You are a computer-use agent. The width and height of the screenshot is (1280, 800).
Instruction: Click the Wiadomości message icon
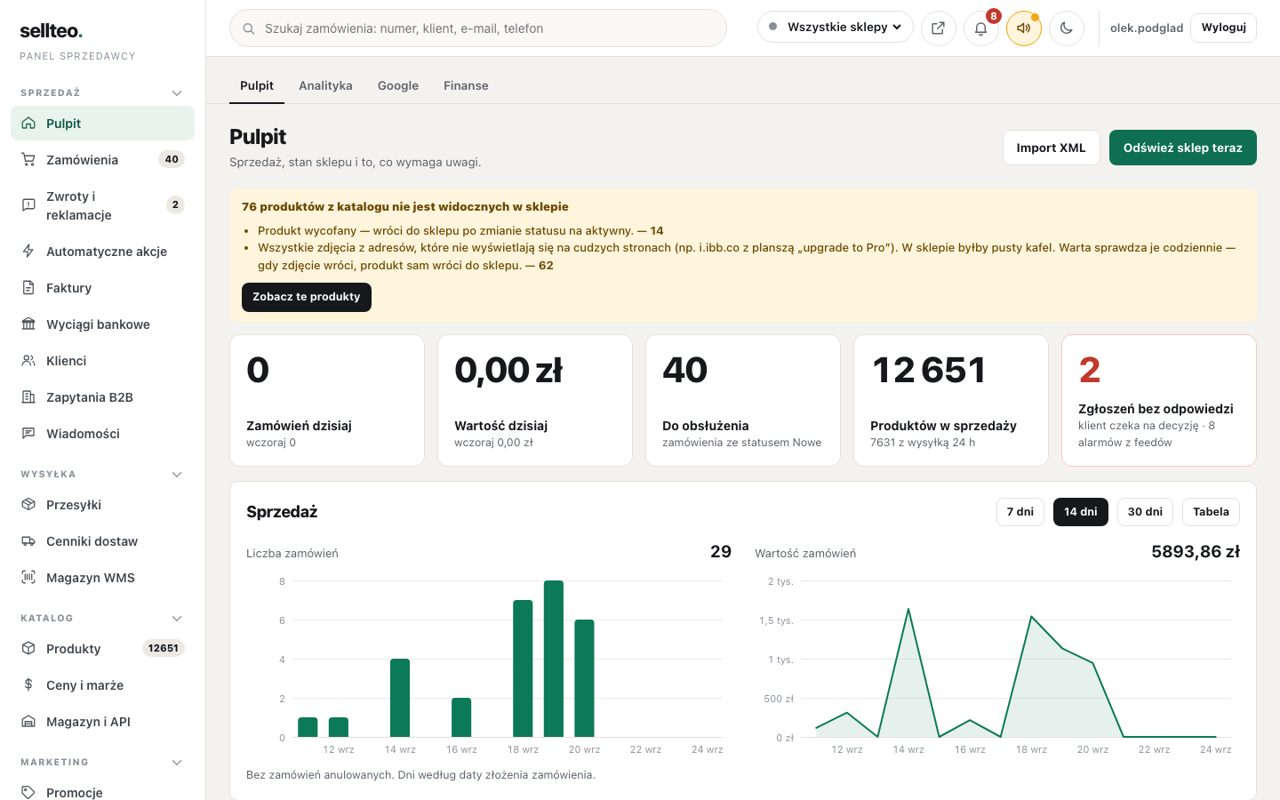[x=28, y=434]
